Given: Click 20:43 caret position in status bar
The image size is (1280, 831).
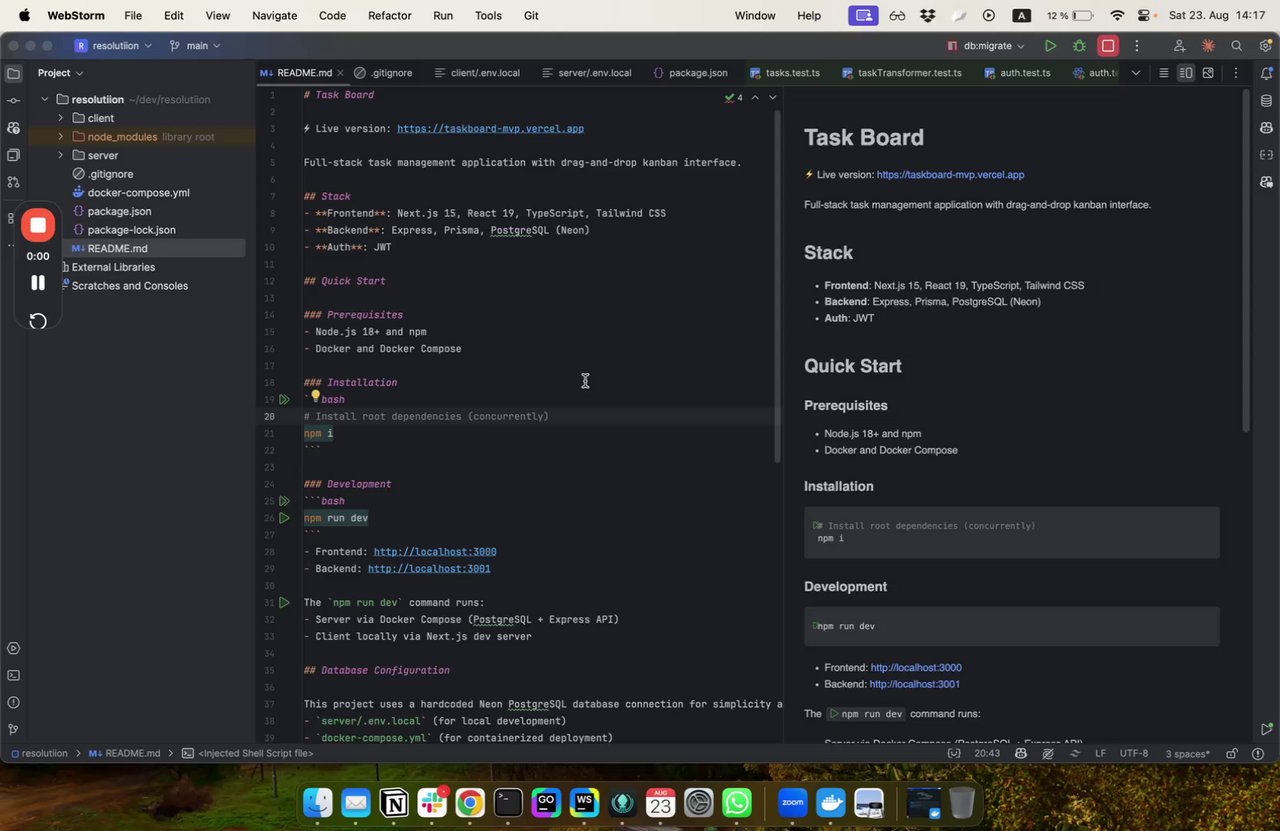Looking at the screenshot, I should (x=987, y=753).
